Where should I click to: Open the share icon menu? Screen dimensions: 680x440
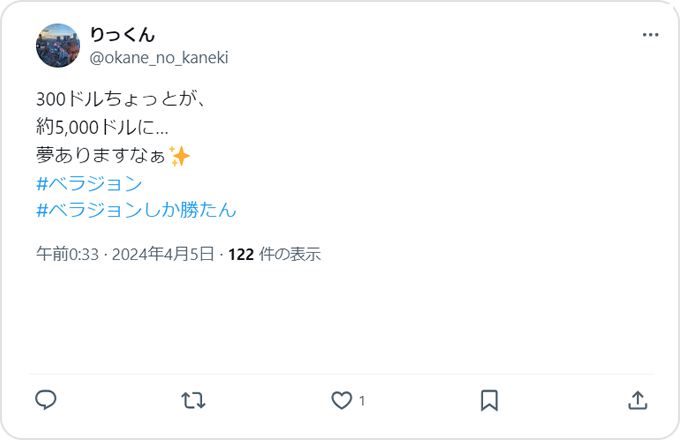pyautogui.click(x=637, y=400)
